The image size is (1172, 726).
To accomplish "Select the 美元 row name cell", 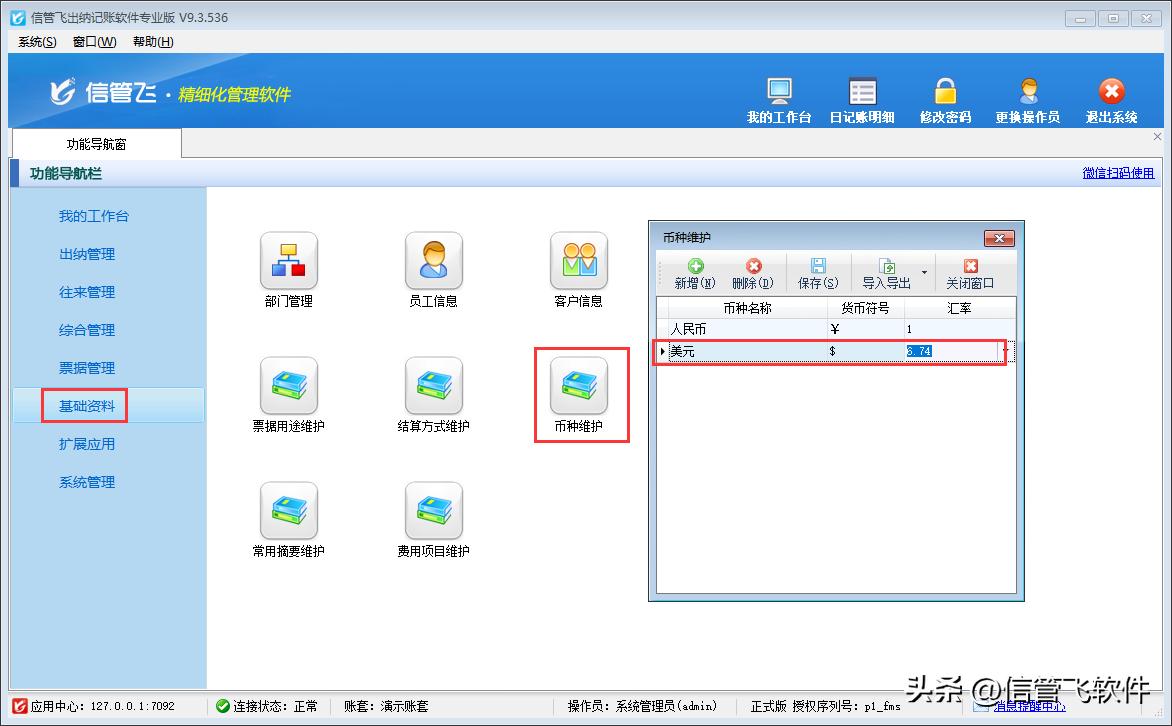I will [747, 351].
